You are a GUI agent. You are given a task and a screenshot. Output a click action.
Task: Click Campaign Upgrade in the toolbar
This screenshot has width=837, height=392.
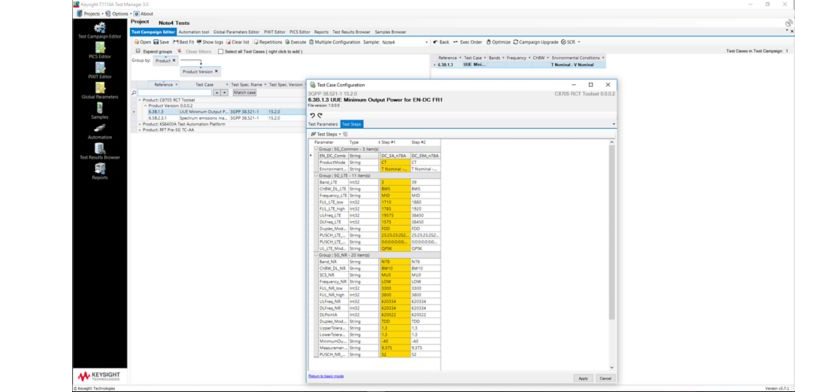coord(536,42)
